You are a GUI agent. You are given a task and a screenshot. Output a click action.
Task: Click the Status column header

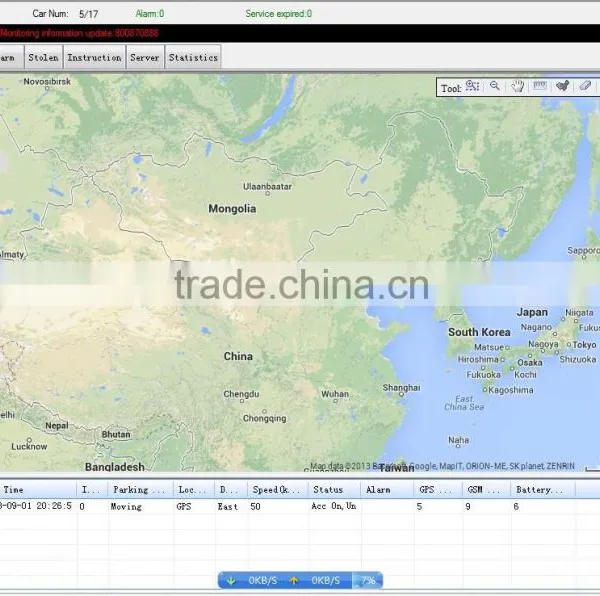coord(334,490)
